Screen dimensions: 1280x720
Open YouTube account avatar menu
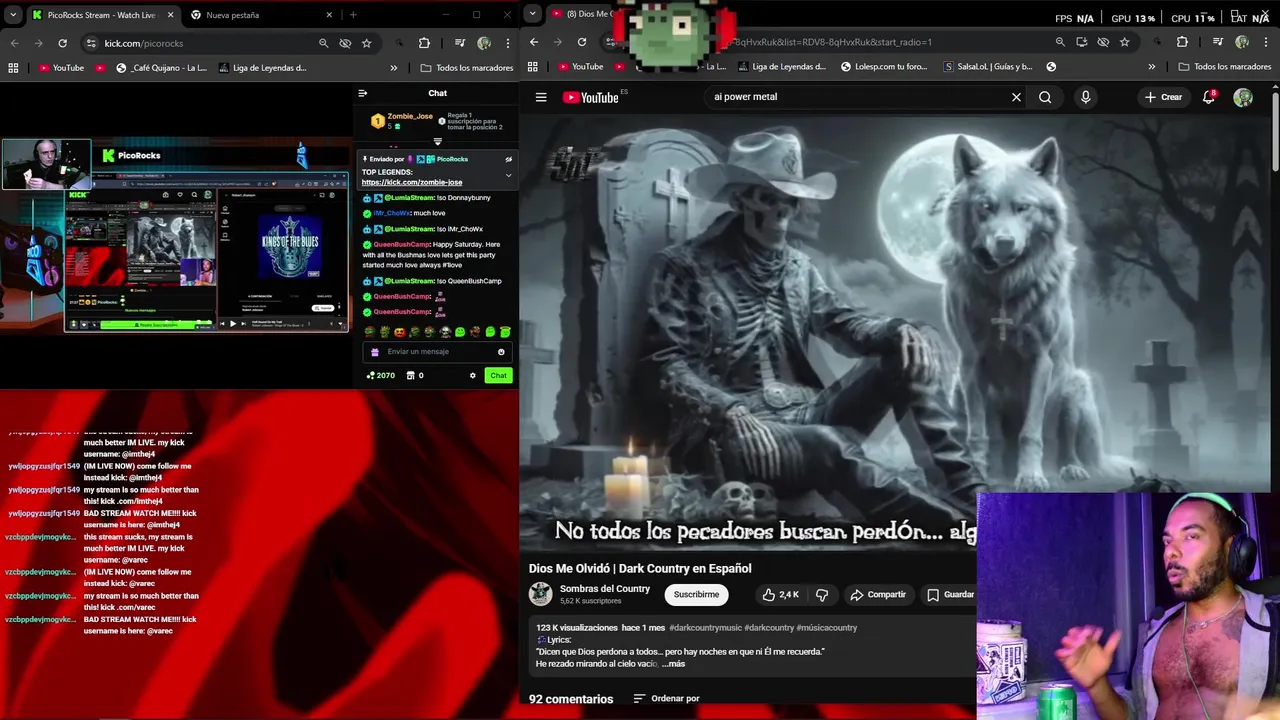[1243, 97]
